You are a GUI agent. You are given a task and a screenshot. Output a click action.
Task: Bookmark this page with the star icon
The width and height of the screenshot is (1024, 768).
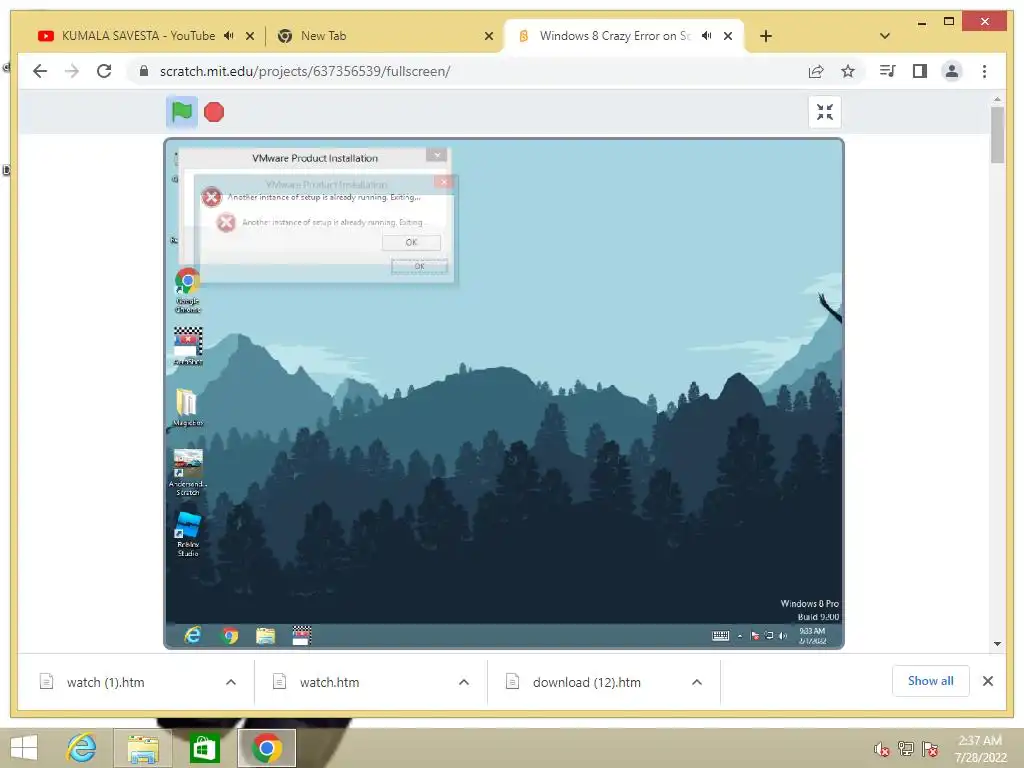[848, 71]
